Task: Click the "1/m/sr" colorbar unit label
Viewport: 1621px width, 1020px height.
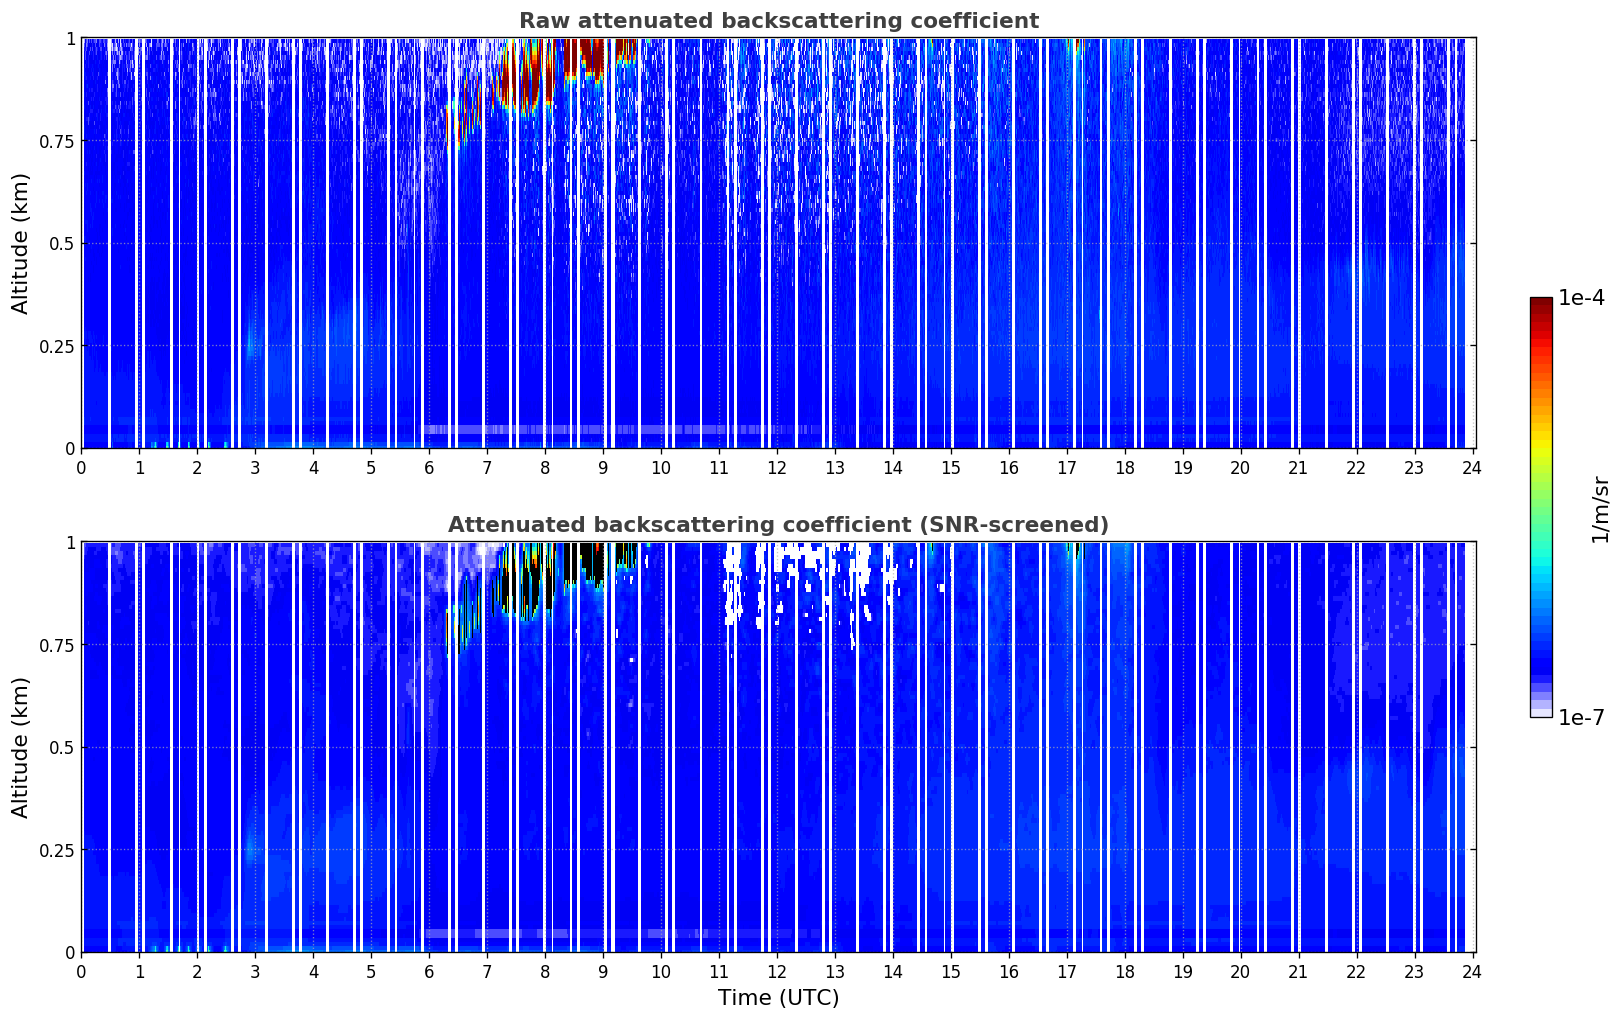Action: 1601,508
